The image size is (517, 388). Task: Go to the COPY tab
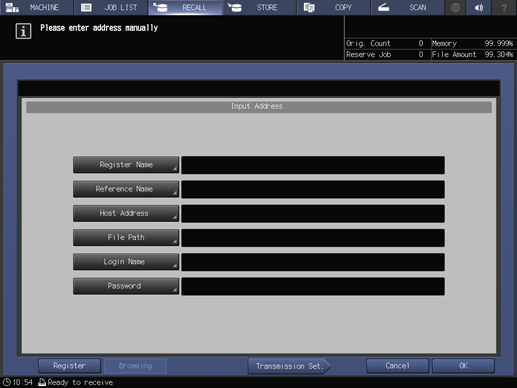[334, 7]
